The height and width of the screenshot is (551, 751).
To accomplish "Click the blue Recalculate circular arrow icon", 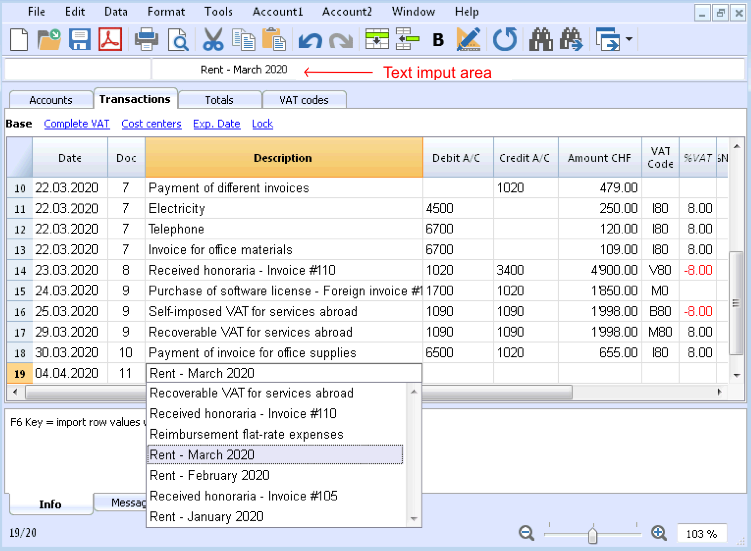I will (x=505, y=40).
